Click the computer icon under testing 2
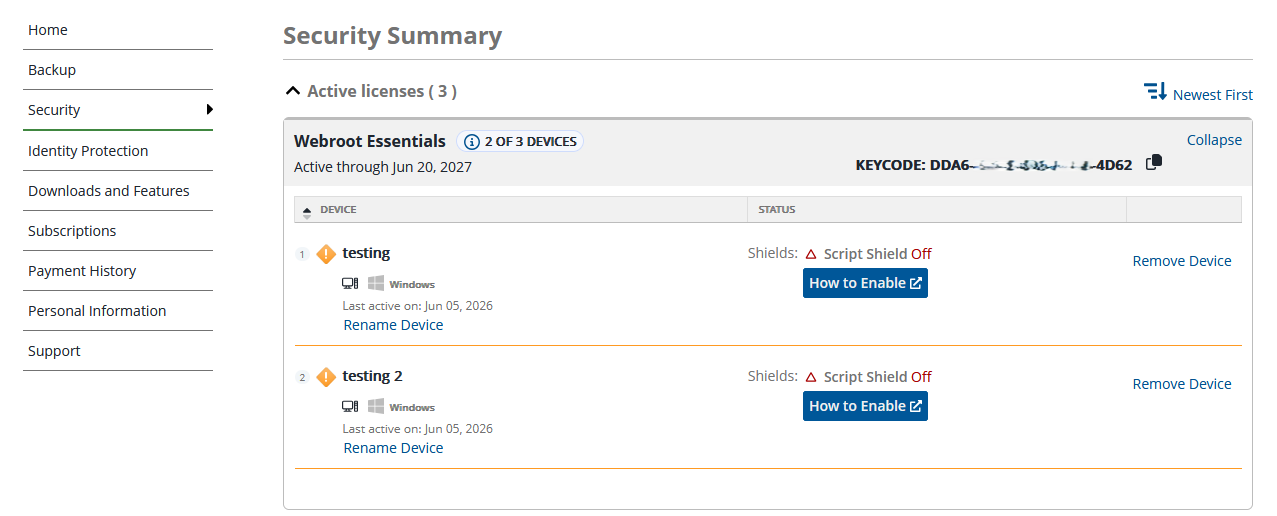Screen dimensions: 1277x516 (x=350, y=407)
